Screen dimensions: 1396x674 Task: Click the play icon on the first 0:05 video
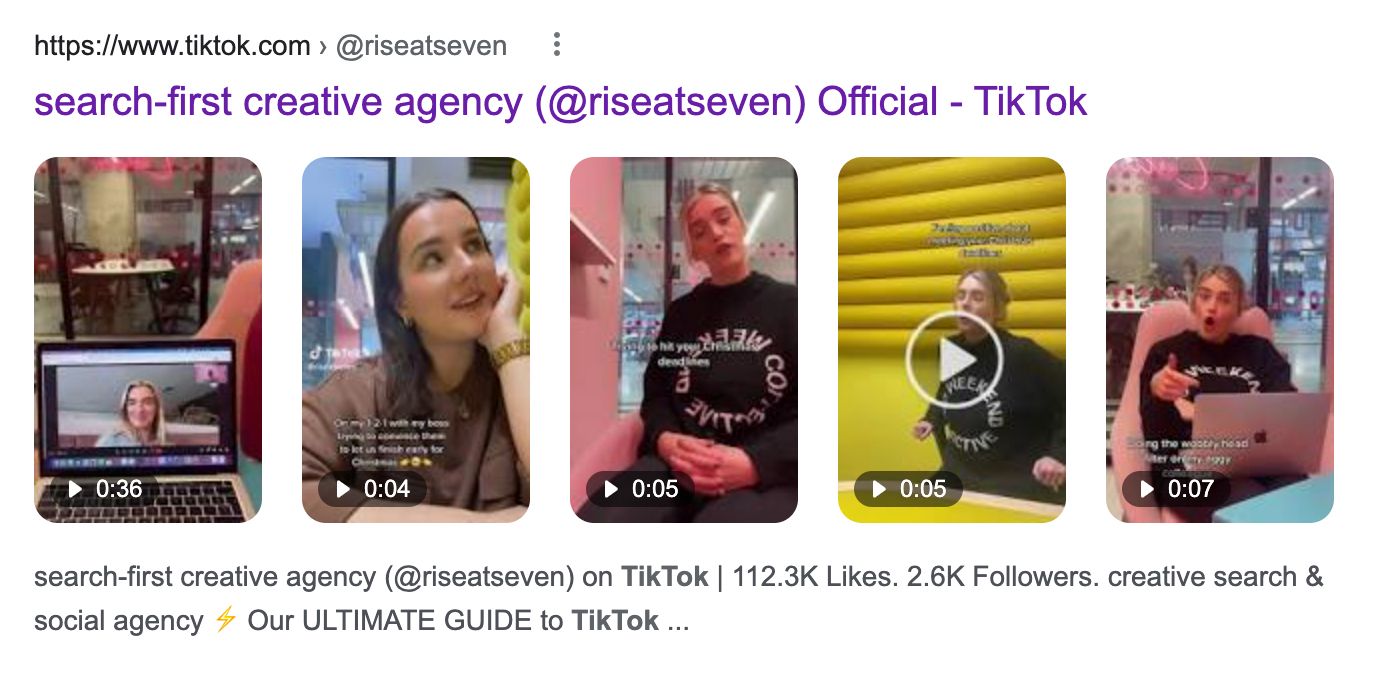tap(611, 489)
